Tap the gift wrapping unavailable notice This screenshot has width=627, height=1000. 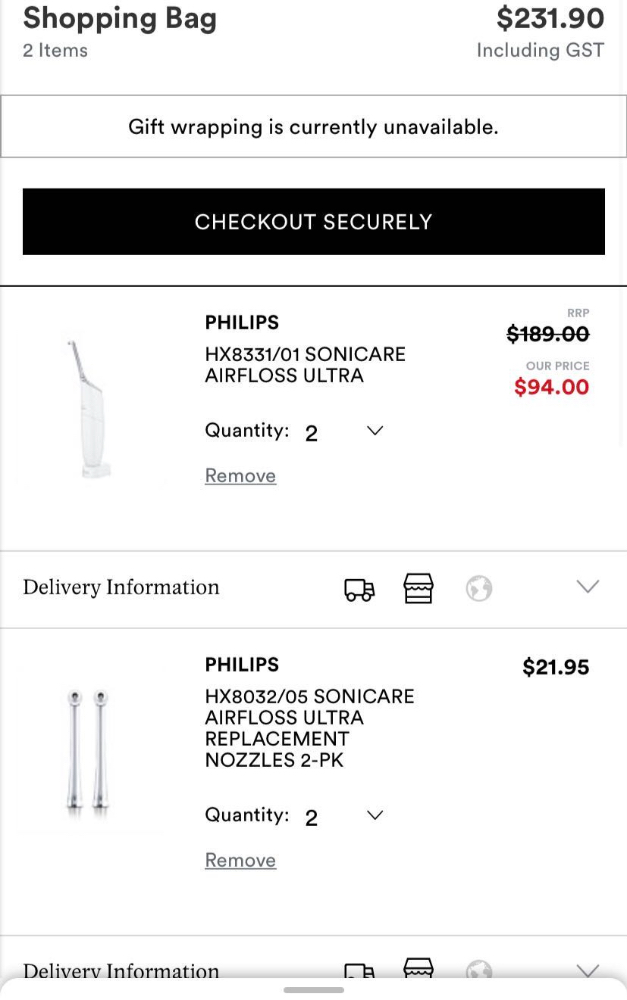[x=313, y=127]
